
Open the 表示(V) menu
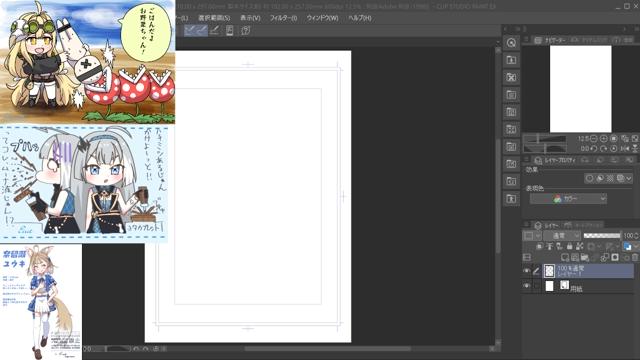point(250,18)
